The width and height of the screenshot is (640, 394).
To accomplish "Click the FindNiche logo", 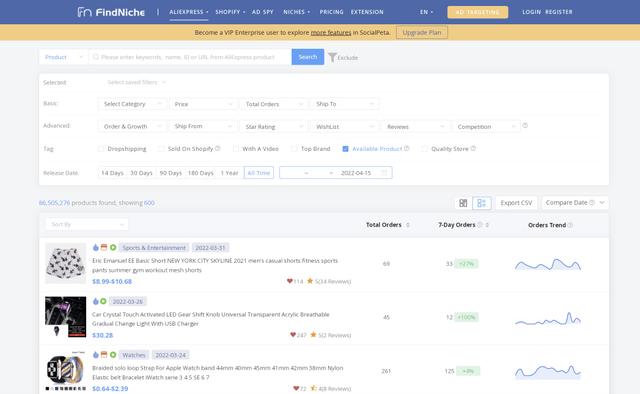I will (x=111, y=12).
